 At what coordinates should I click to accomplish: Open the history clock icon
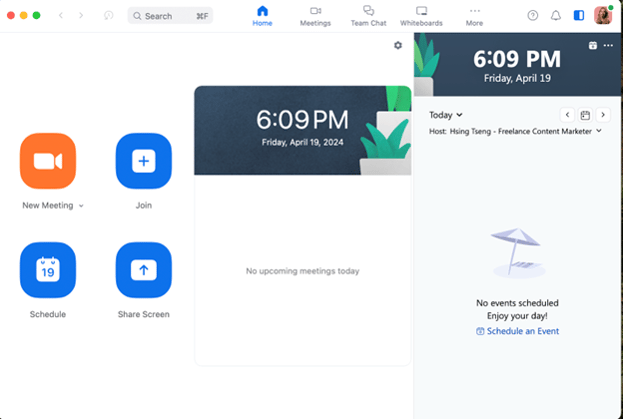pyautogui.click(x=108, y=15)
